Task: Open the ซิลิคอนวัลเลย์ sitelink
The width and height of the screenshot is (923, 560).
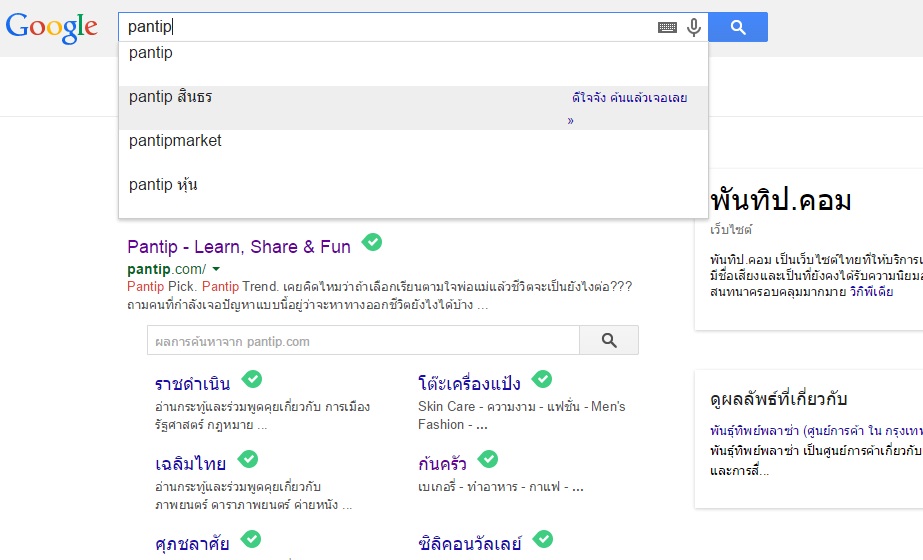Action: click(470, 544)
